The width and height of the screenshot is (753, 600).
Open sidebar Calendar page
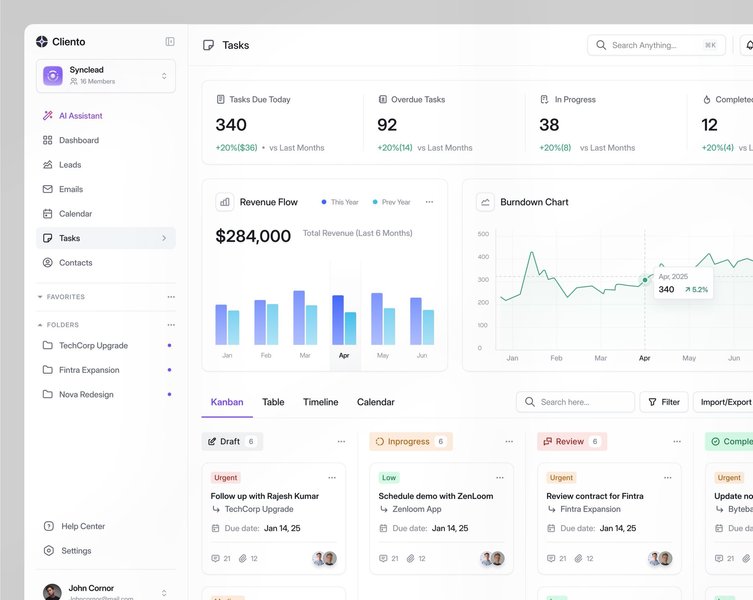point(67,214)
